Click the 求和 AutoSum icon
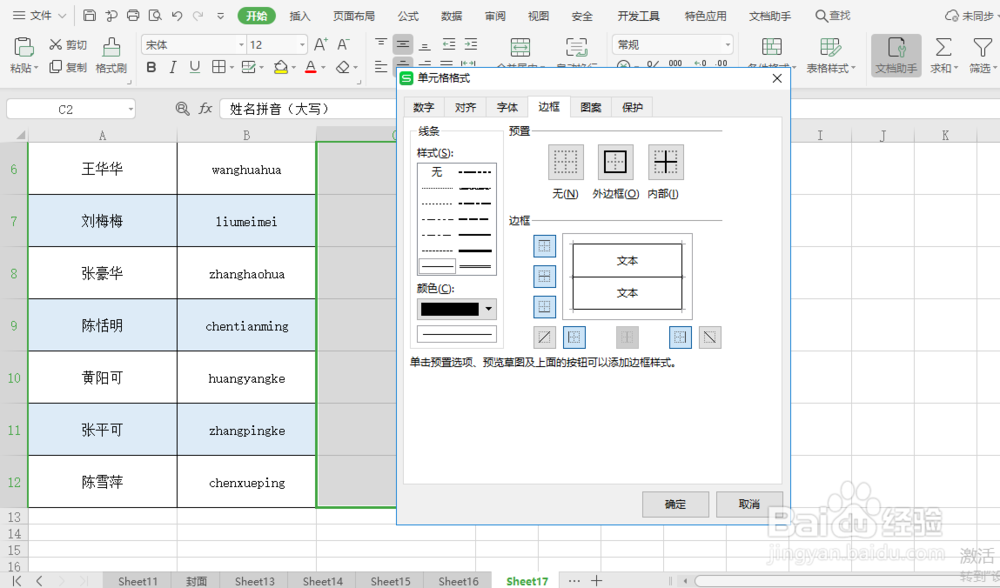Screen dimensions: 1000x588 944,48
